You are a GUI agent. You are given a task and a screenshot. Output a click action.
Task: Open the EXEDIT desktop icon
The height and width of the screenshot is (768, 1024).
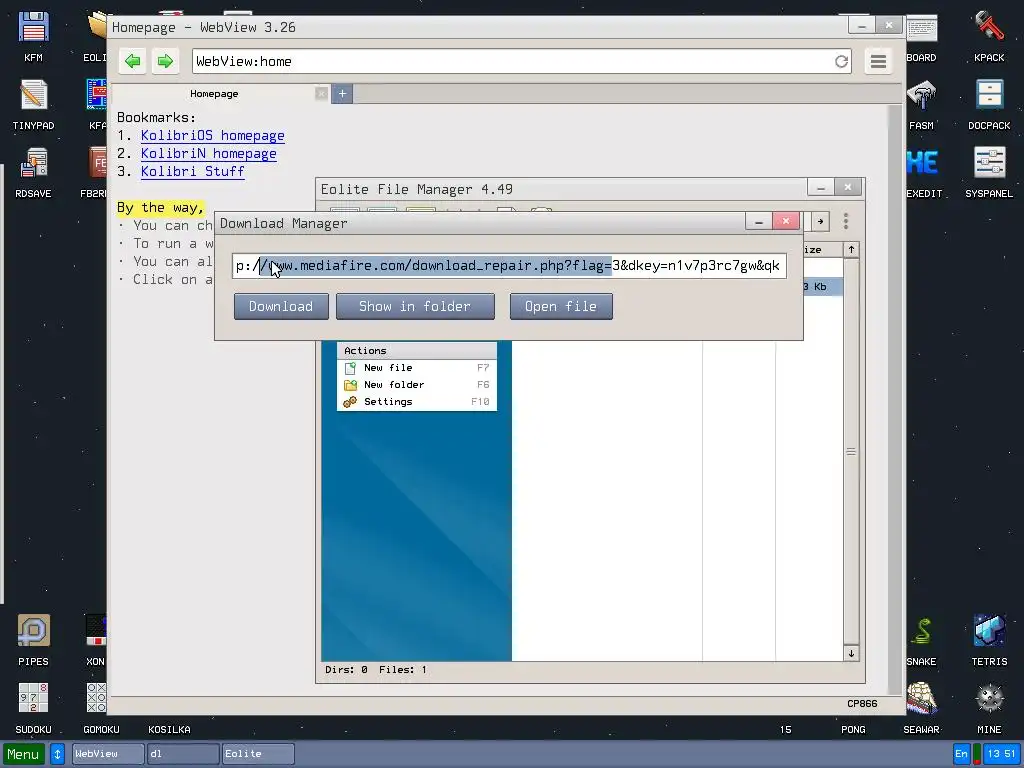[x=923, y=172]
